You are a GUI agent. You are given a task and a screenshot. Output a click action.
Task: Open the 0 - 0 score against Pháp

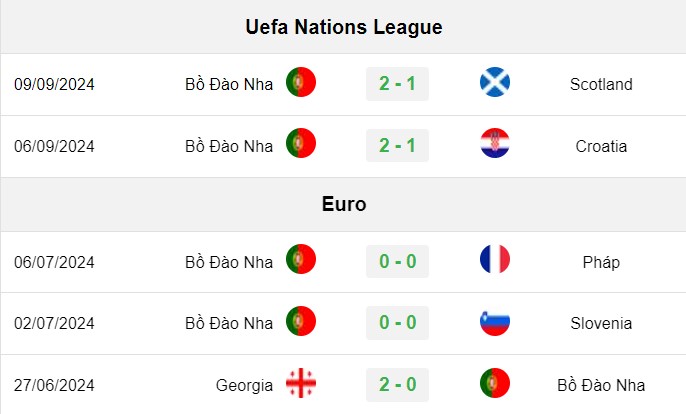point(397,261)
